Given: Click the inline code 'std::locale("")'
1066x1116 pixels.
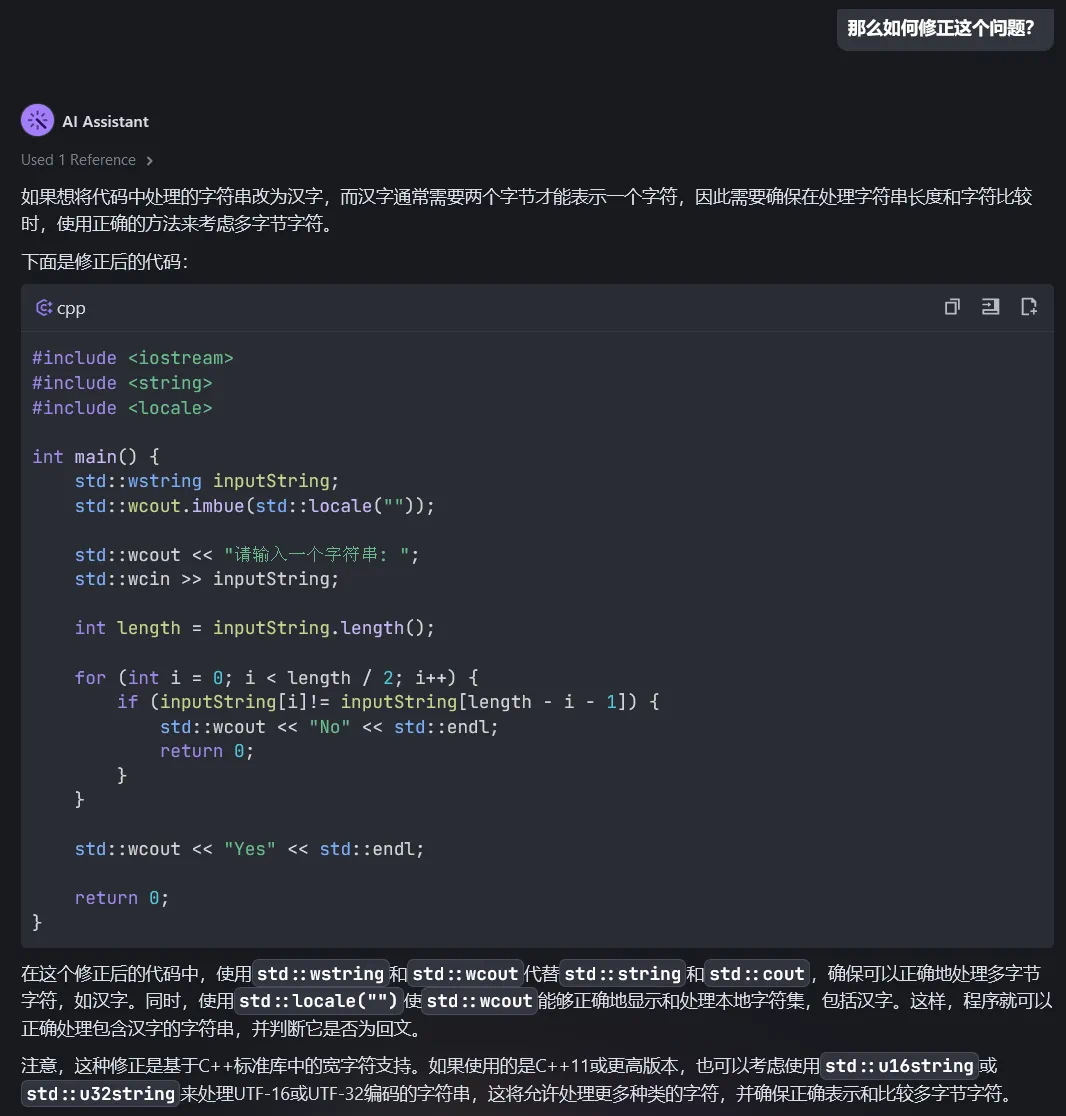Looking at the screenshot, I should (318, 1001).
